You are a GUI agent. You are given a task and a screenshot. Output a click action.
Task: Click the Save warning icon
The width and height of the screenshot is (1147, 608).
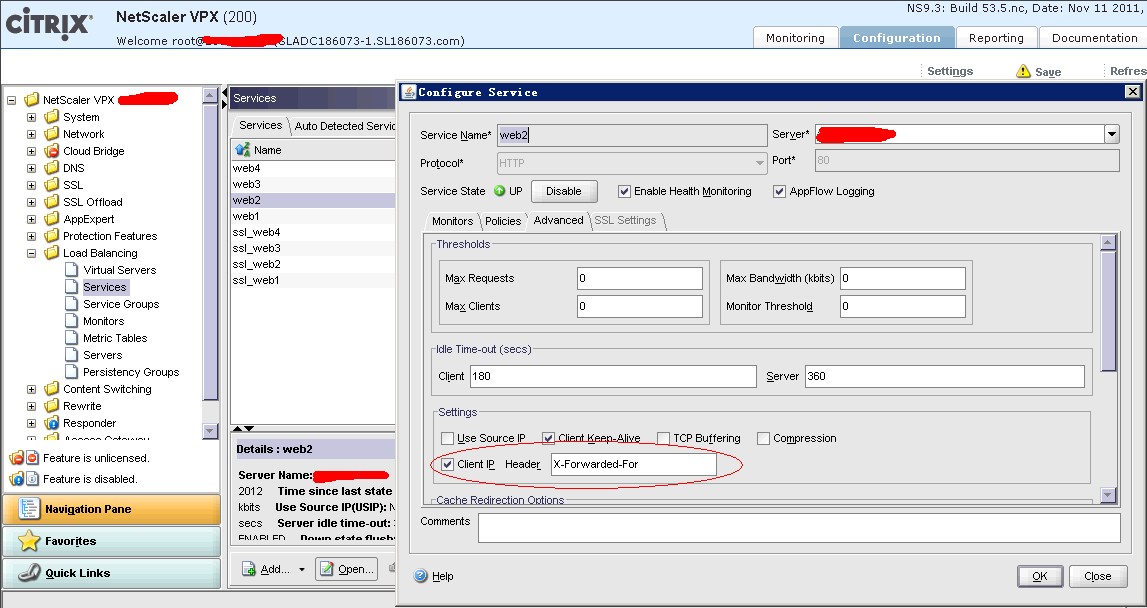click(1023, 71)
